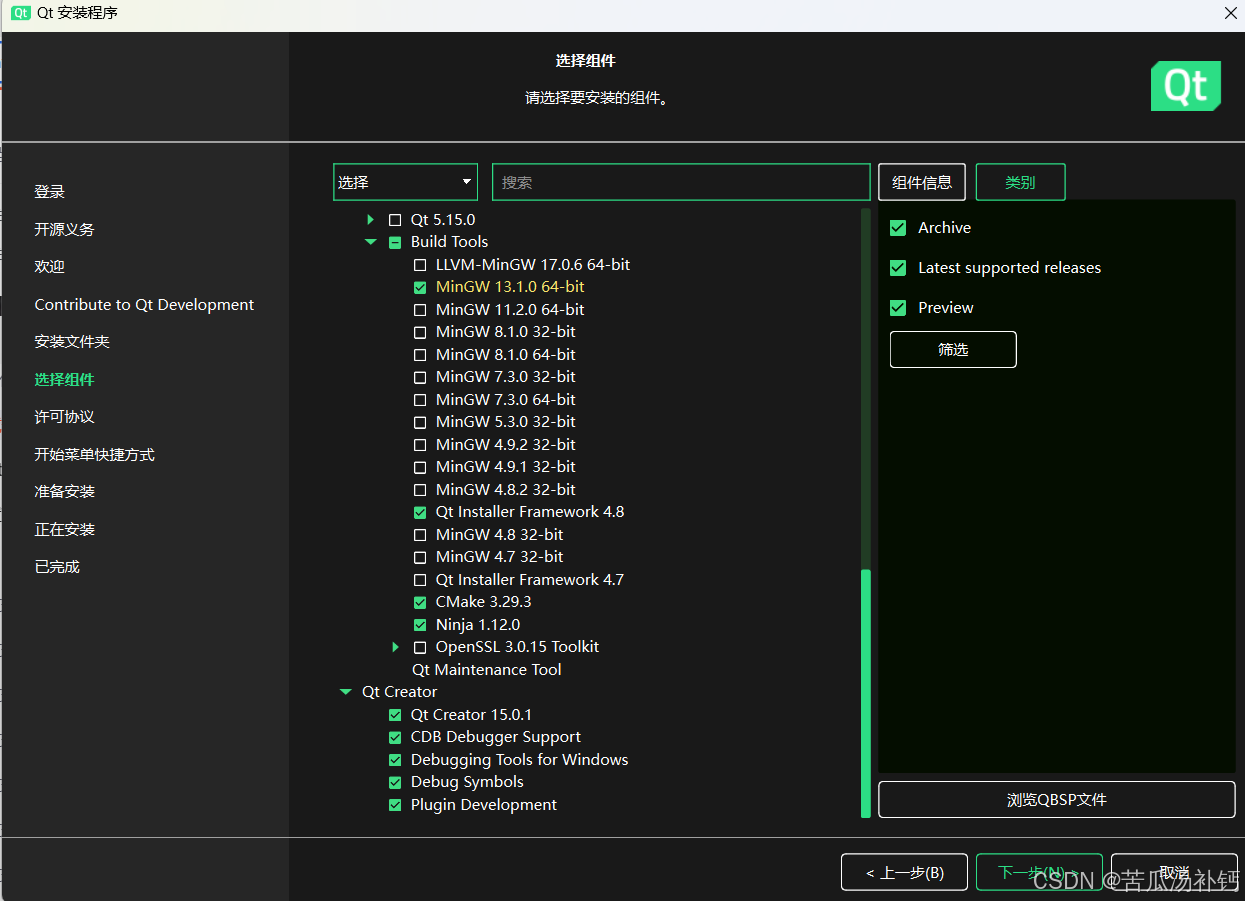Check MinGW 5.3.0 32-bit
The image size is (1245, 901).
[420, 422]
